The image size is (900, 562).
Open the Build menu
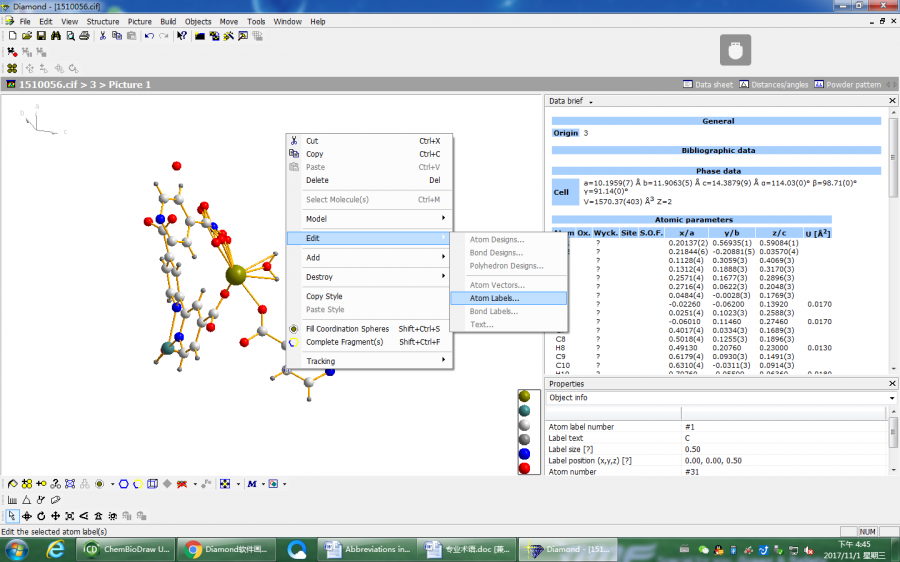[168, 21]
